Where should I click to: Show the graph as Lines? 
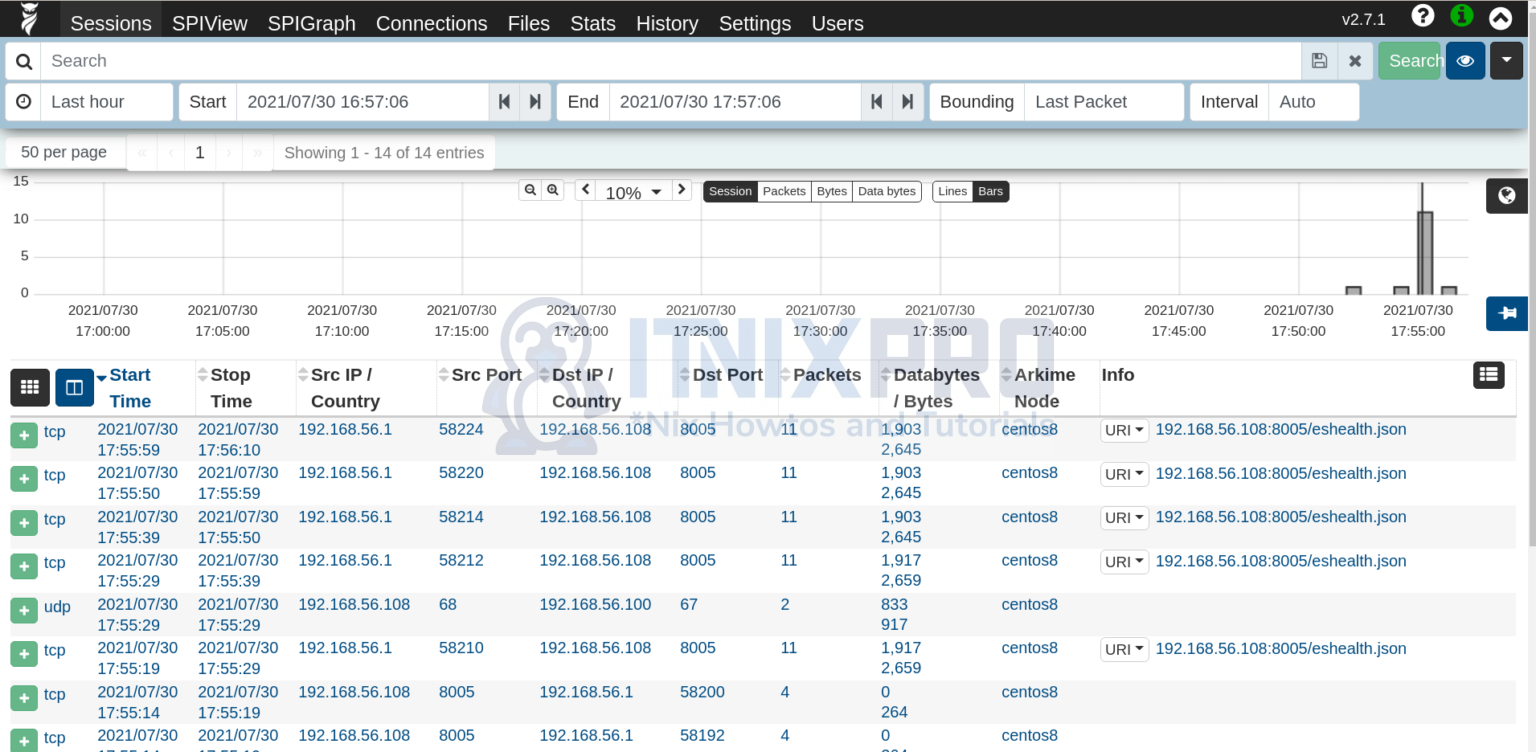pyautogui.click(x=953, y=191)
